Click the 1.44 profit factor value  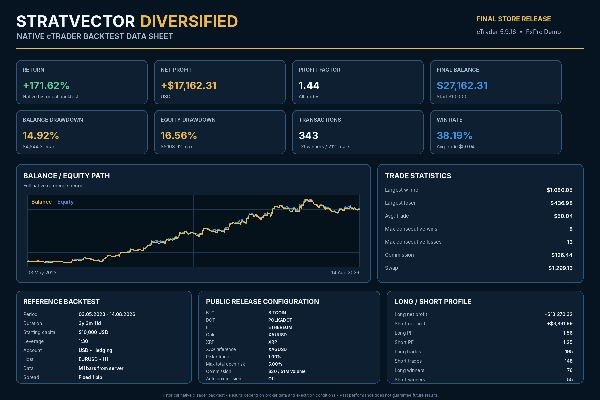point(309,85)
